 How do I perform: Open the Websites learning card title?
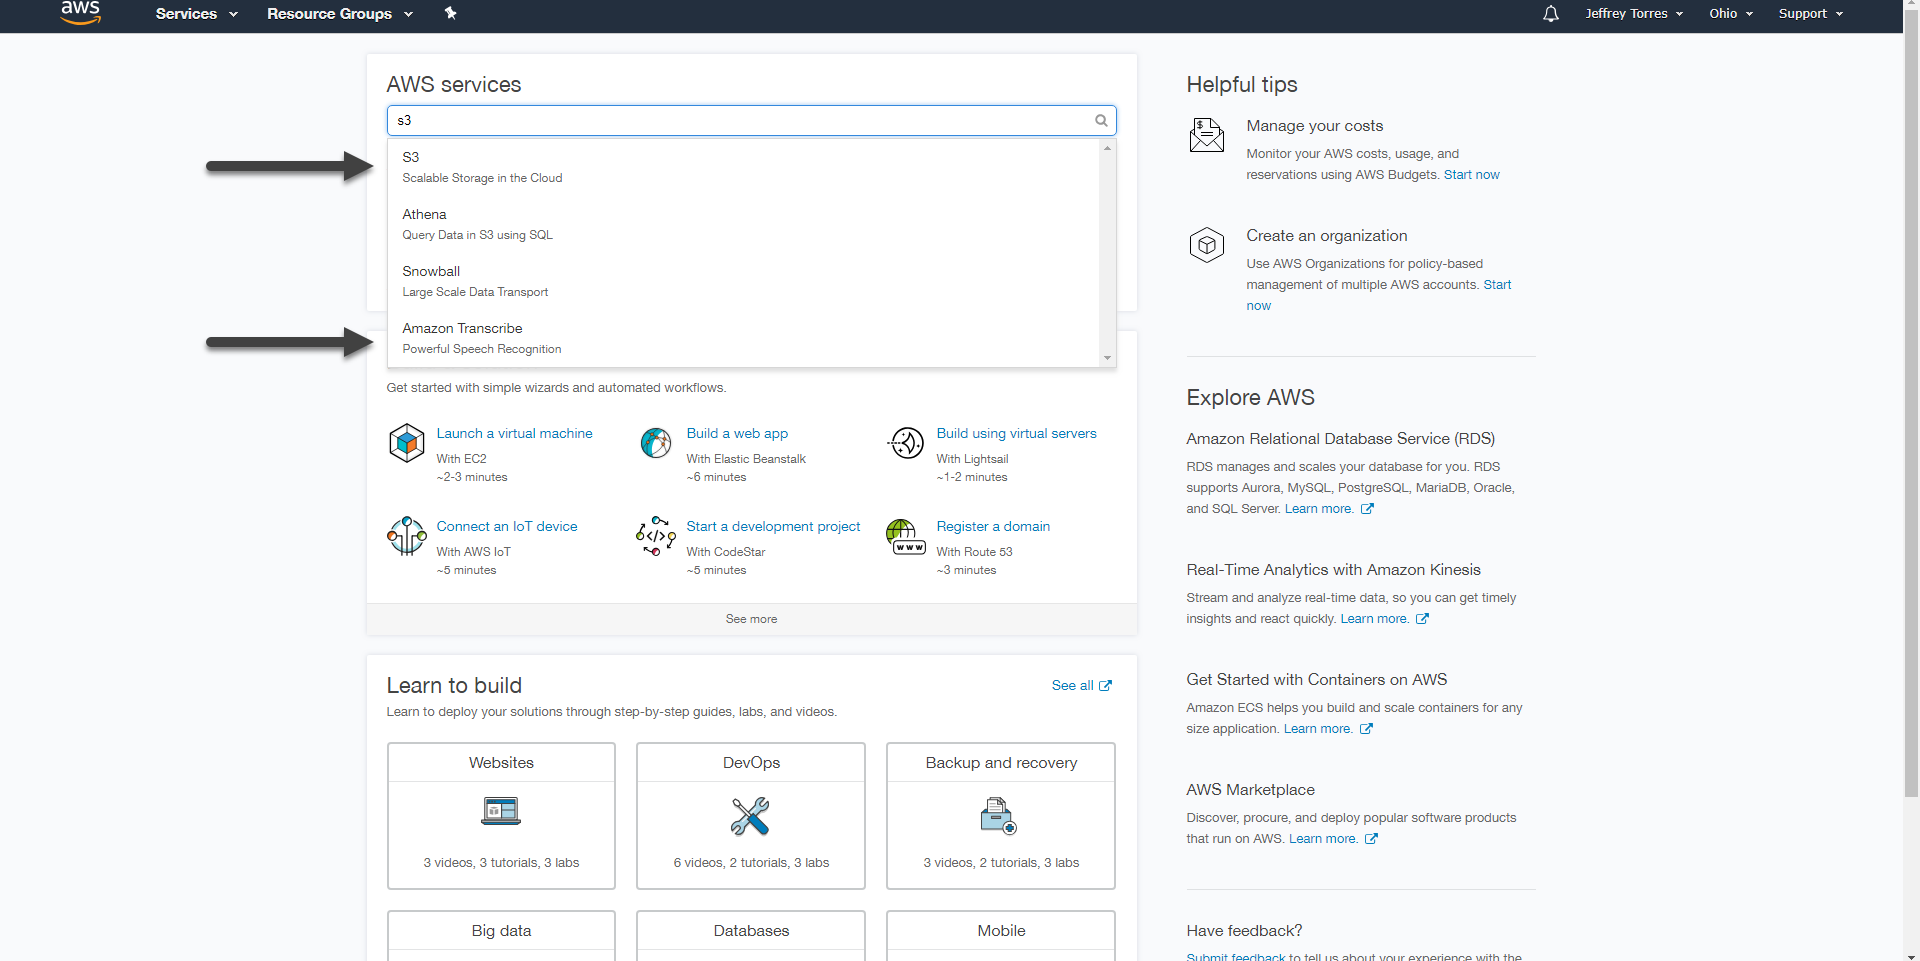[x=501, y=763]
